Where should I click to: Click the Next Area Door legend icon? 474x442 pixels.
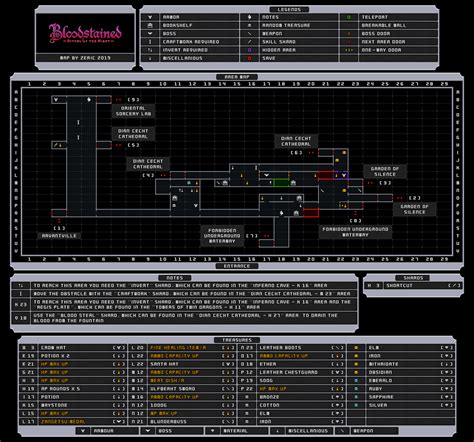(349, 42)
